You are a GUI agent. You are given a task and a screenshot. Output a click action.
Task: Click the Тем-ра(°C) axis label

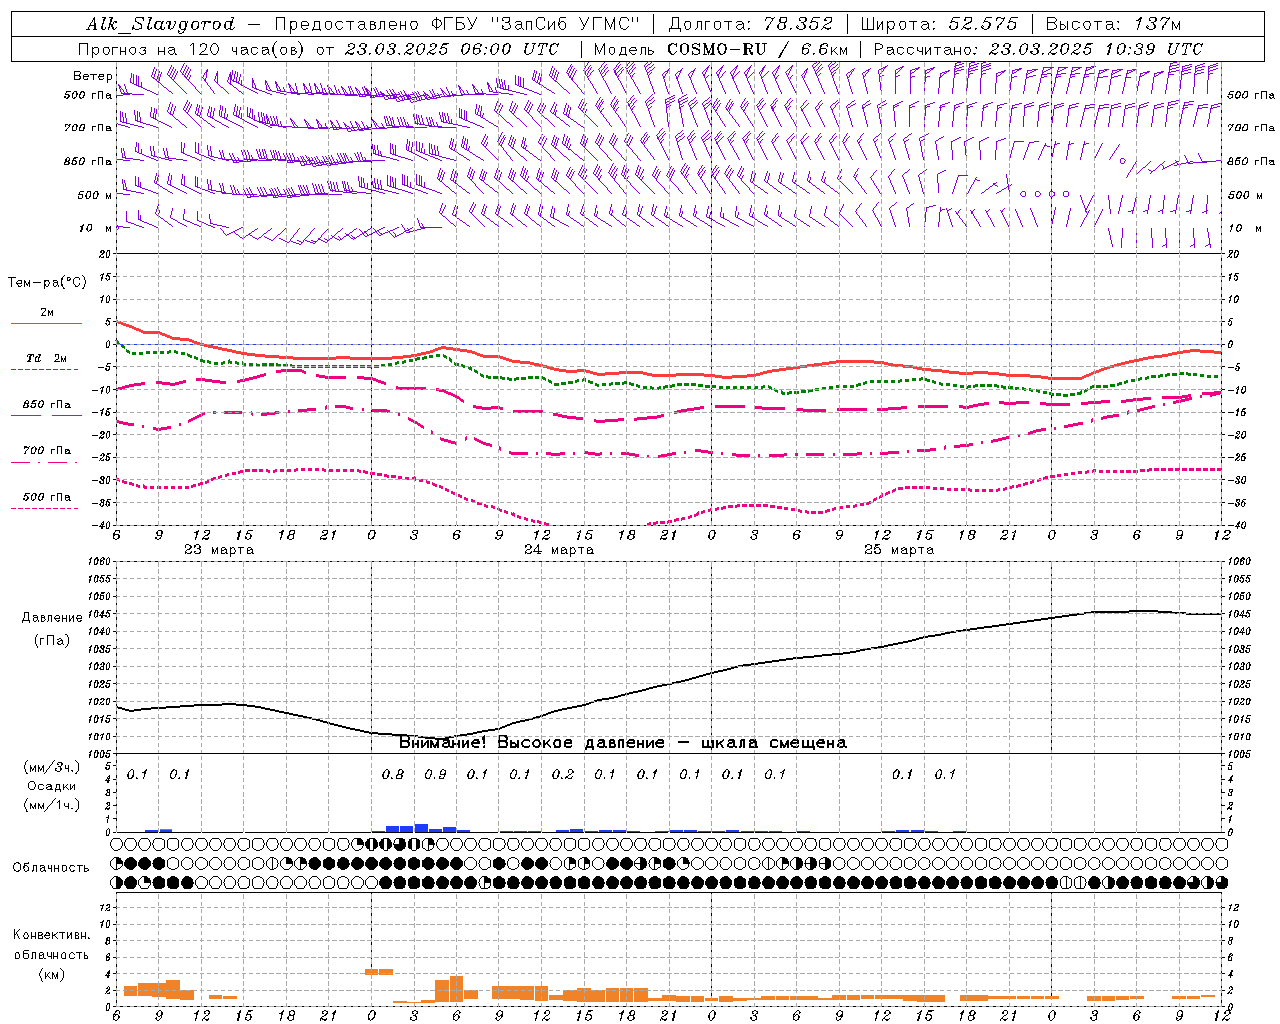(47, 283)
